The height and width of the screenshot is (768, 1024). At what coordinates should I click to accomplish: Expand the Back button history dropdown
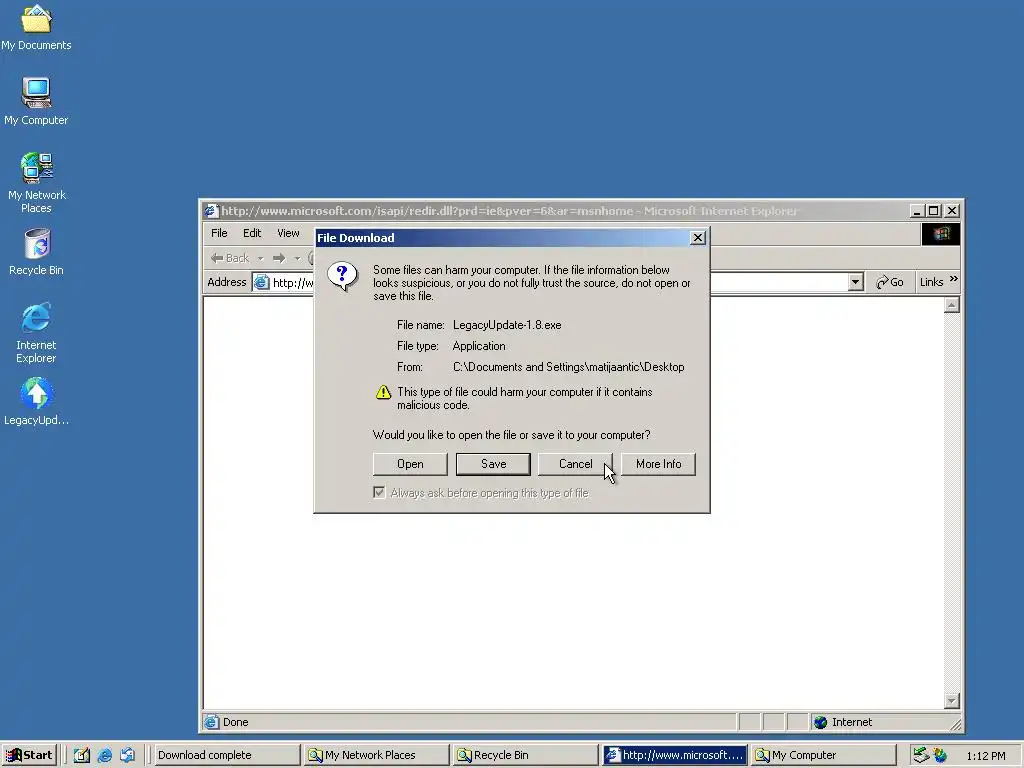260,259
